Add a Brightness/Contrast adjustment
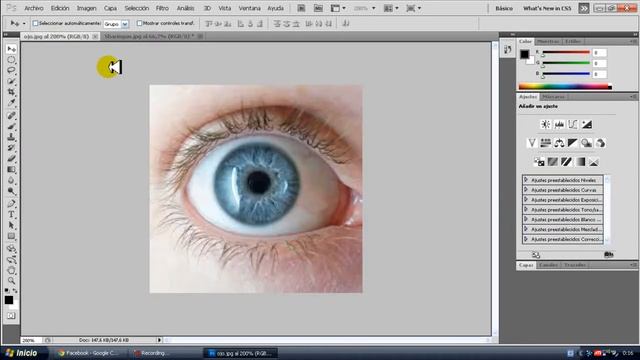Screen dimensions: 640x360 545,124
